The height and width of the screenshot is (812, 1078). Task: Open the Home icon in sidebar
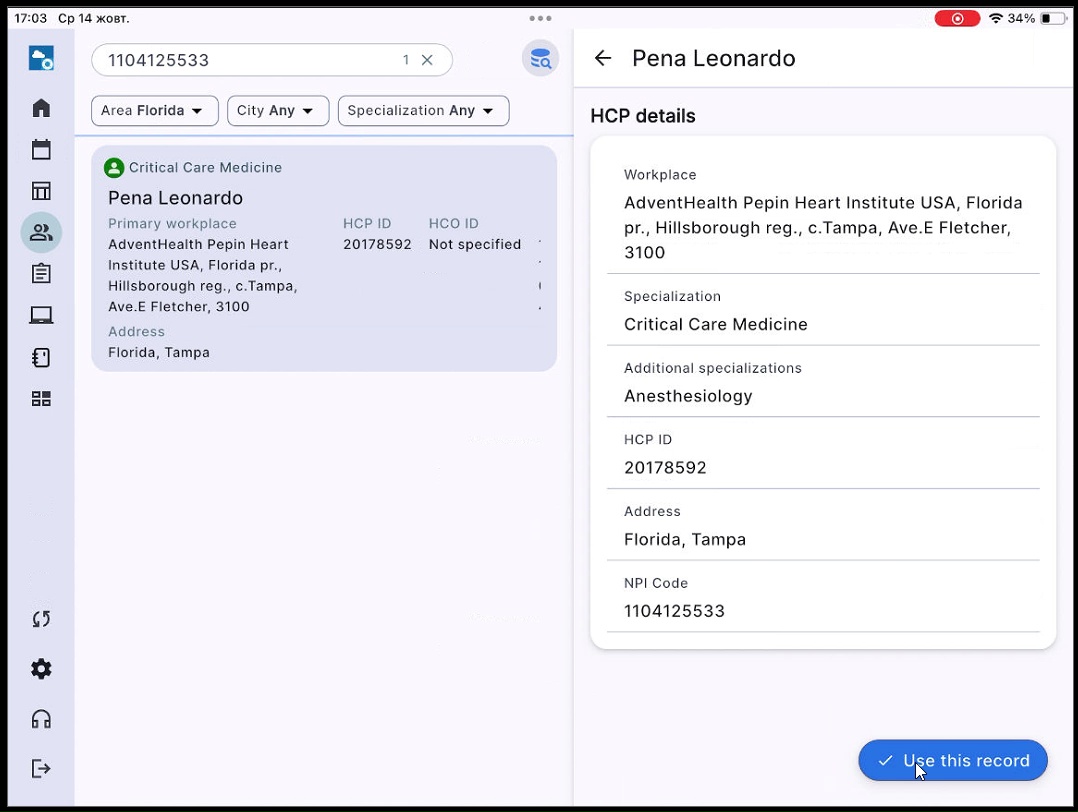(x=41, y=108)
